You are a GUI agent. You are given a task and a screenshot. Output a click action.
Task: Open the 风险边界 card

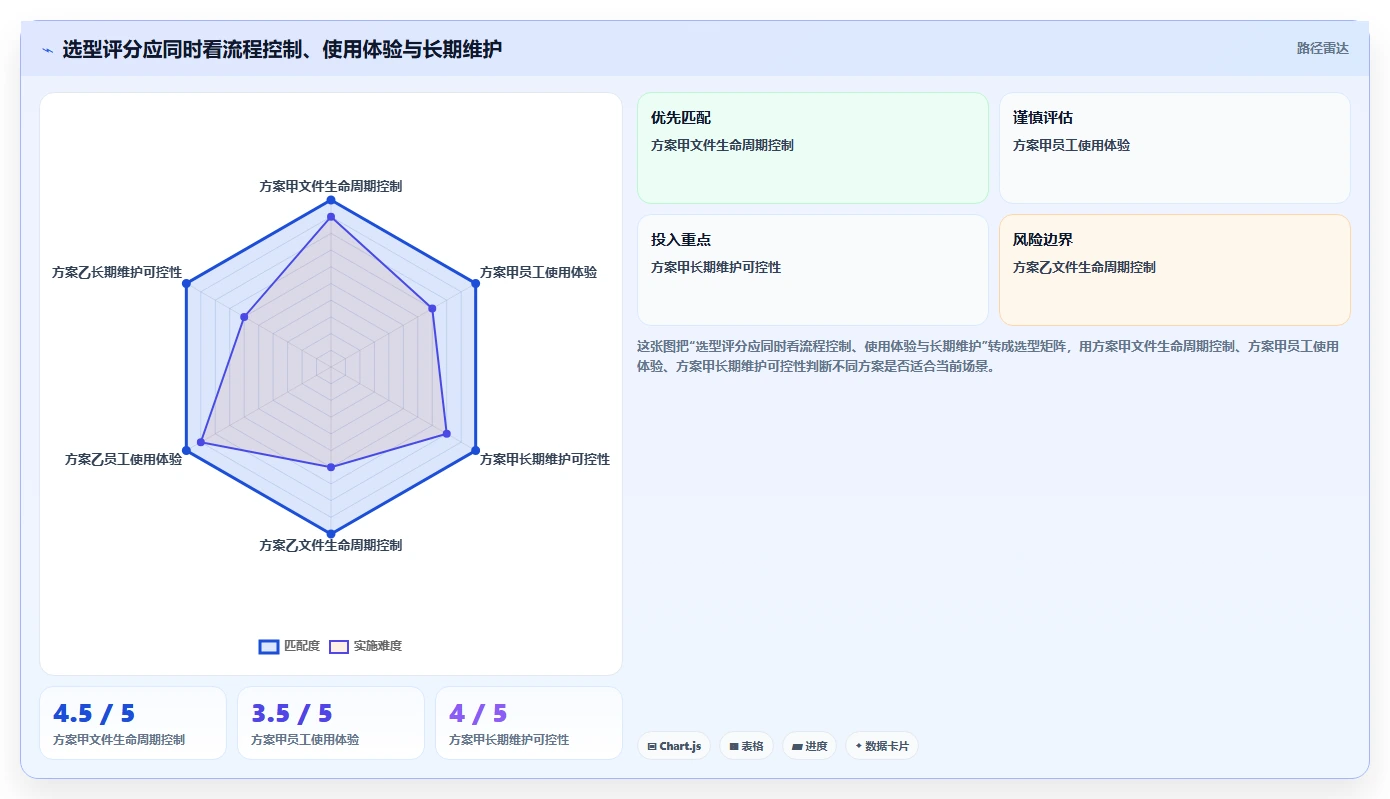(1175, 270)
